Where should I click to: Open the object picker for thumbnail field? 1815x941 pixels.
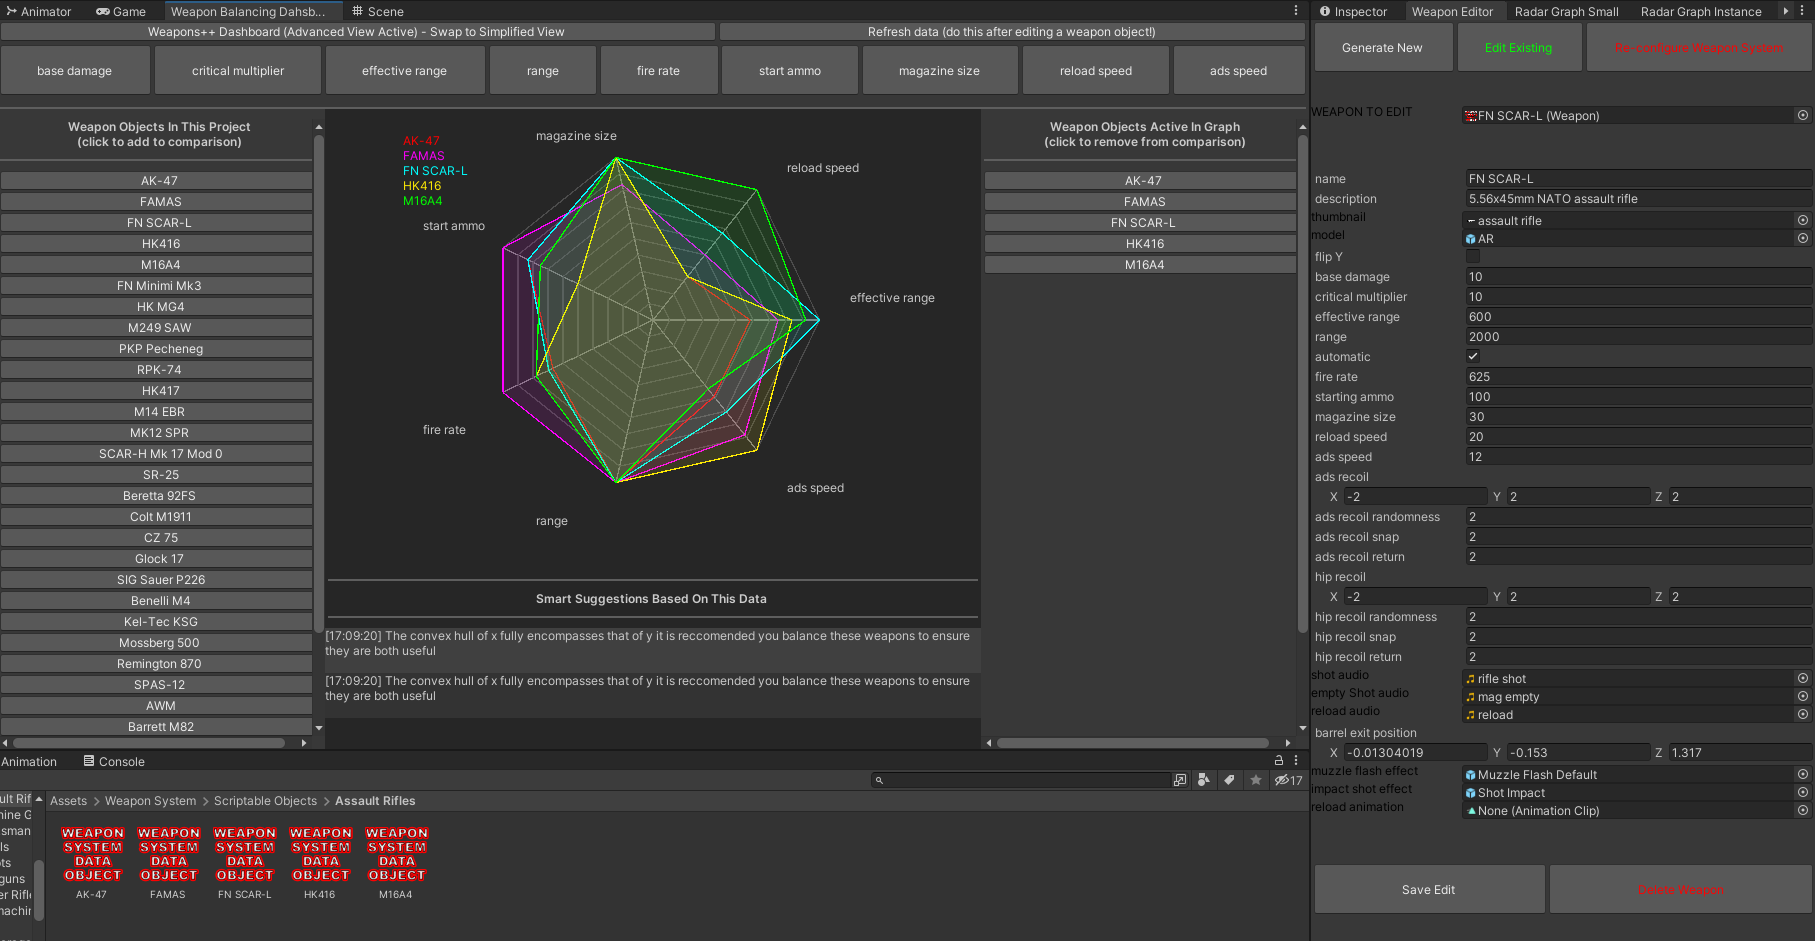point(1803,220)
